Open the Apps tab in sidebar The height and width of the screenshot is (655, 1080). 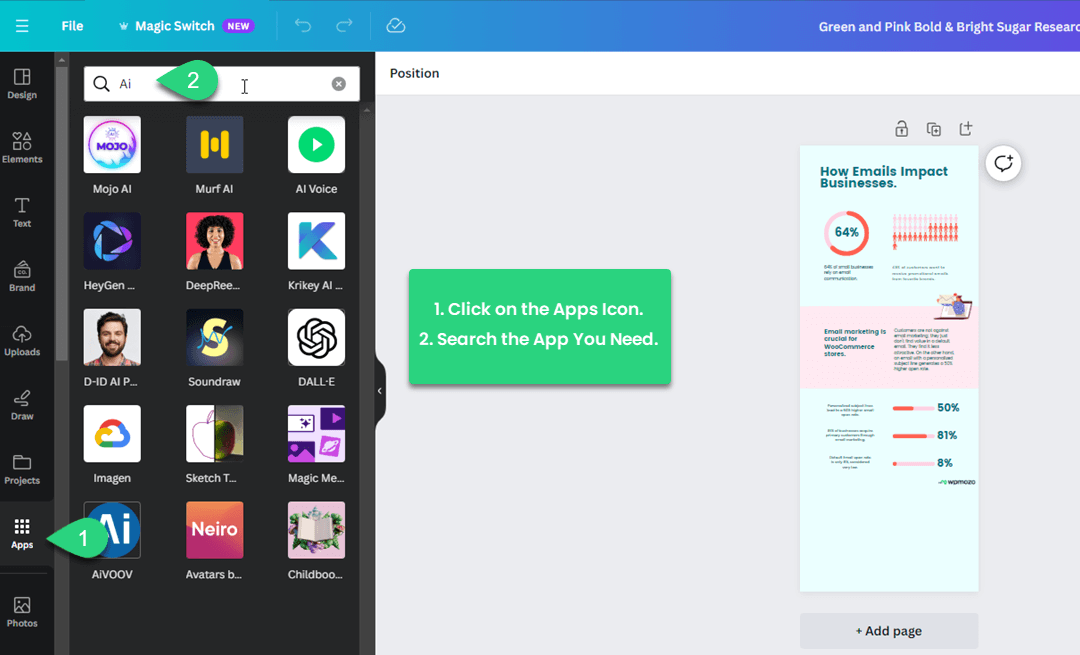click(22, 534)
